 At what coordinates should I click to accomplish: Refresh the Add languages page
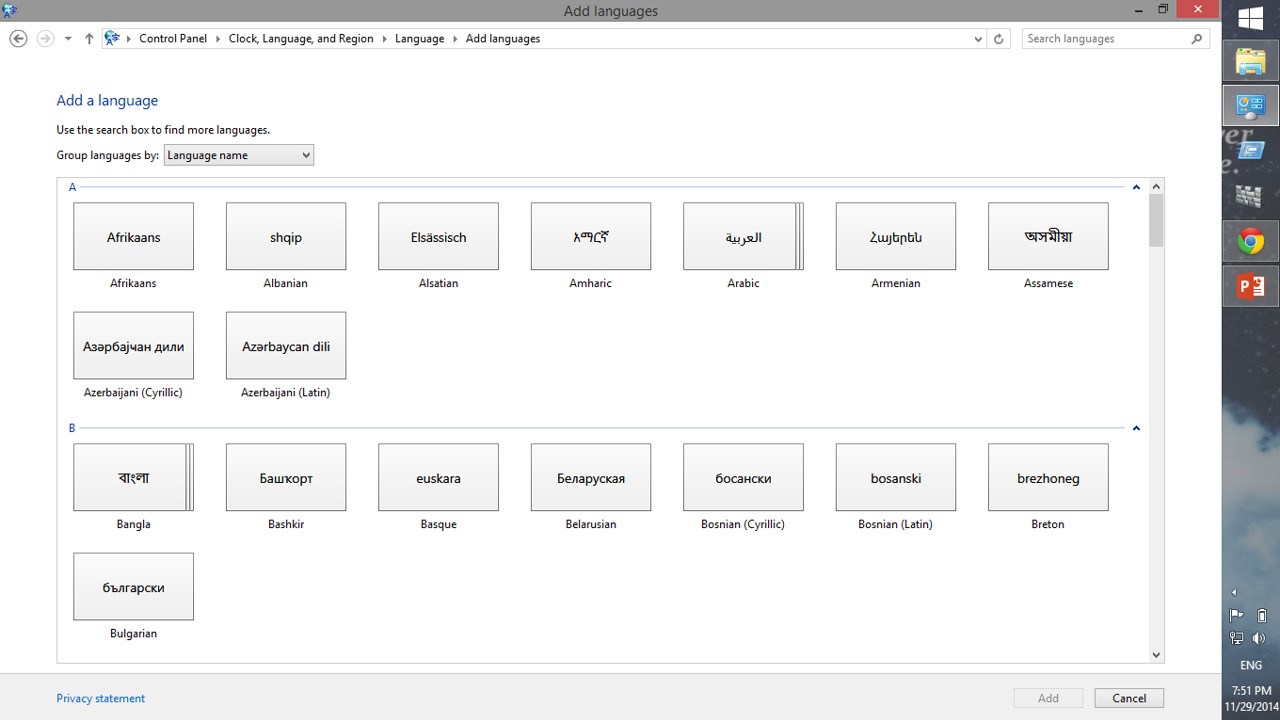pos(998,39)
